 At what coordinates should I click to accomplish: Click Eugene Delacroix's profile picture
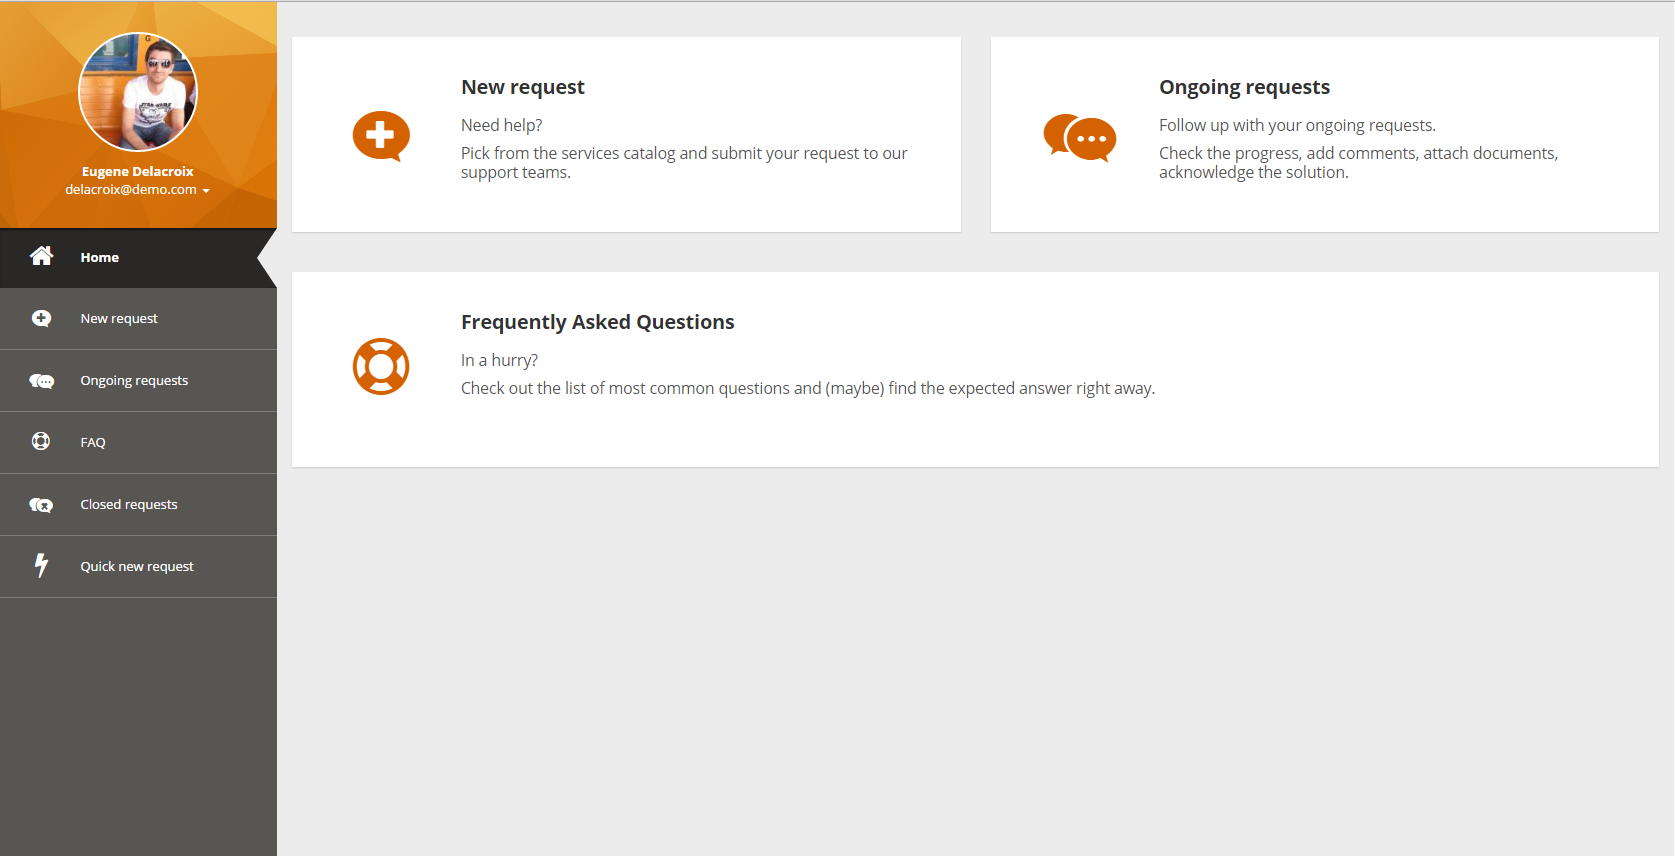(x=138, y=92)
